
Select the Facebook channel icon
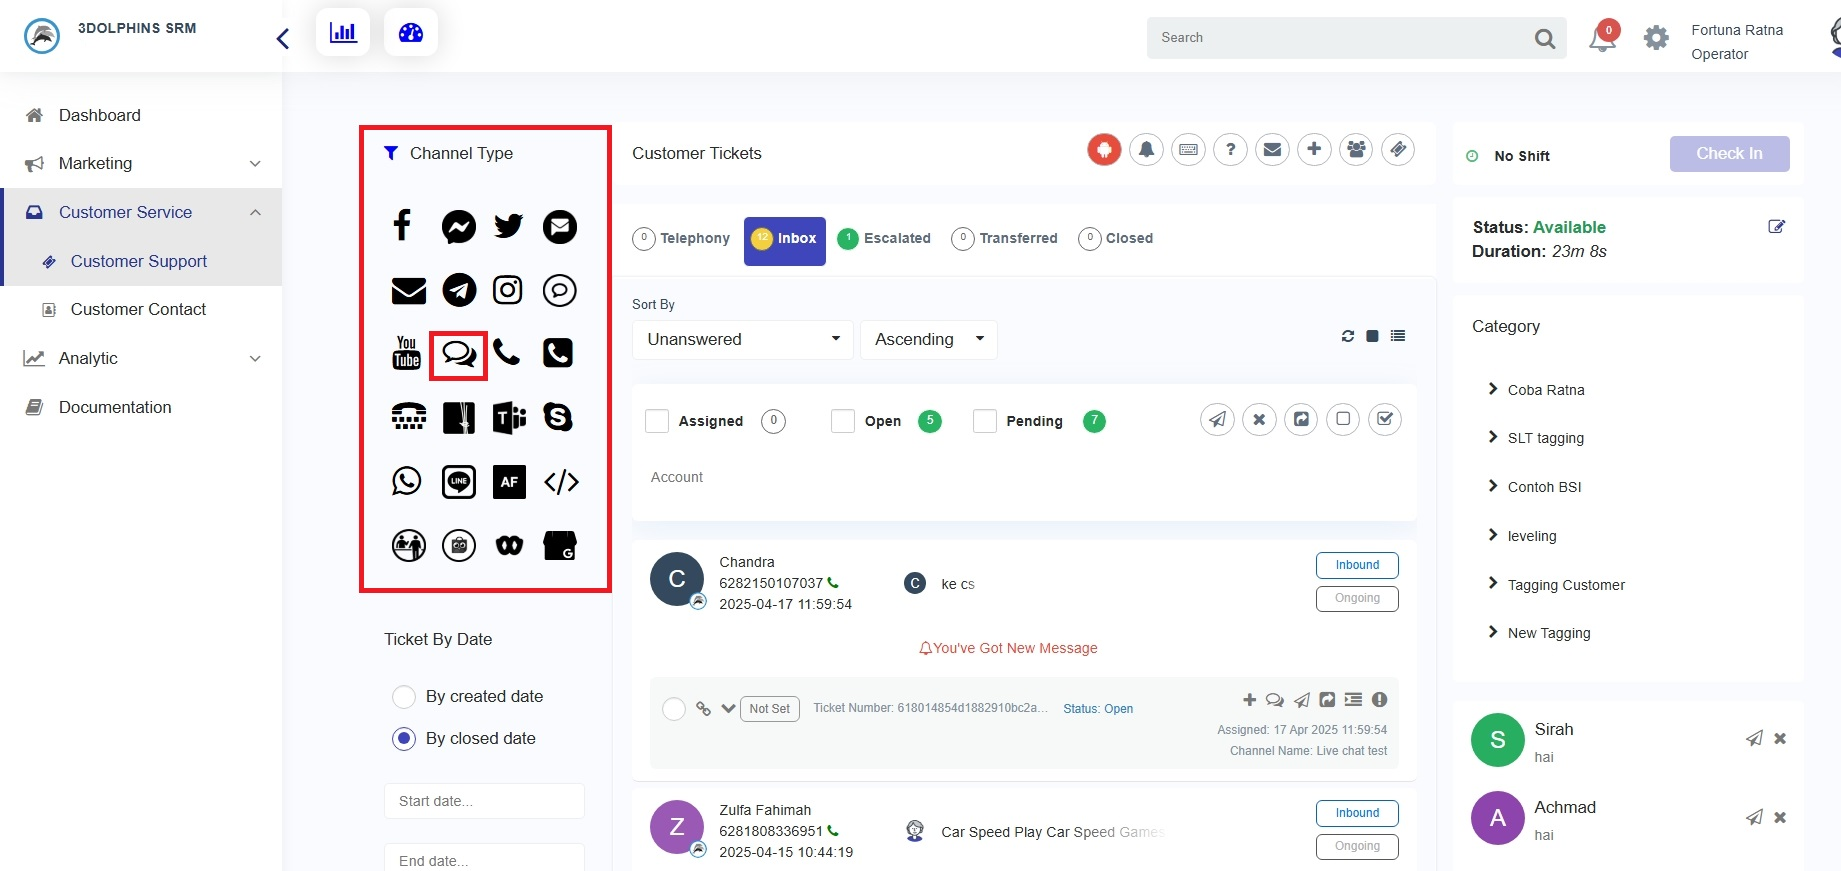point(402,226)
